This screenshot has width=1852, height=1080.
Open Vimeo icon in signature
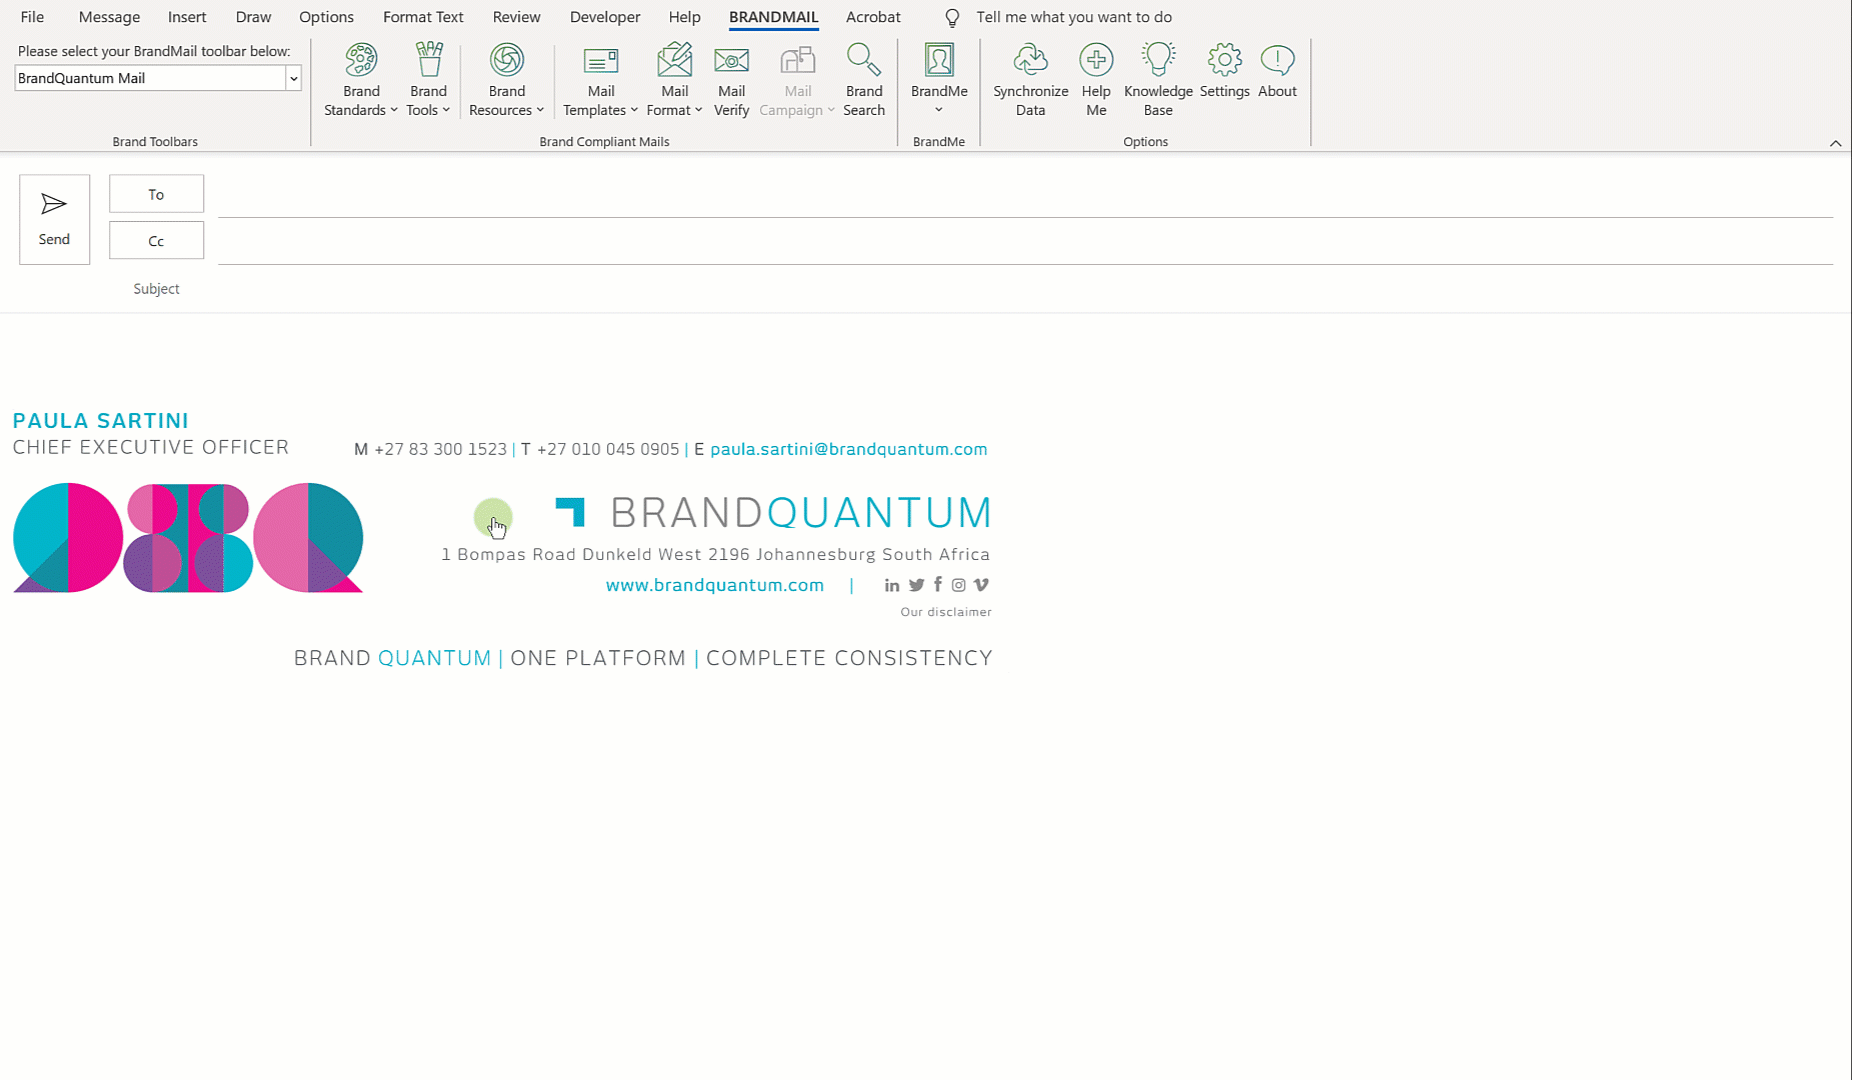coord(981,585)
